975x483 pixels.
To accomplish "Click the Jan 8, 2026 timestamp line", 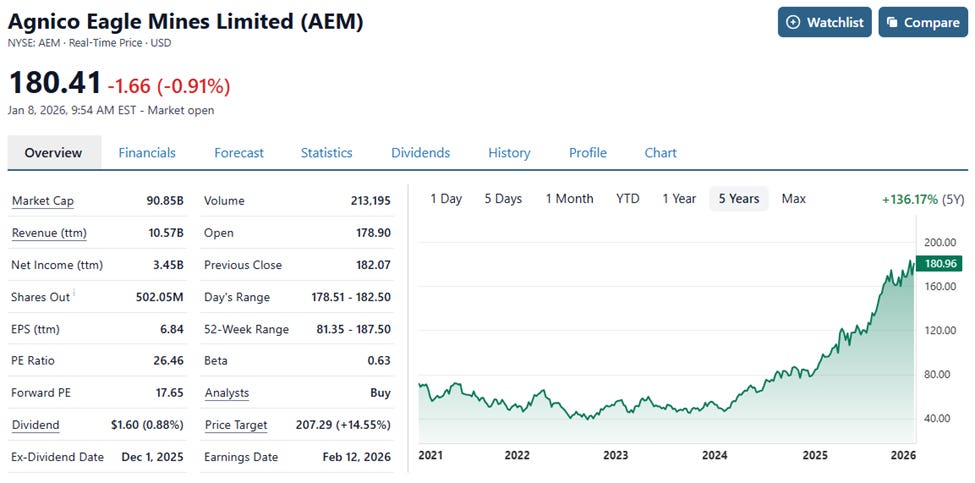I will [111, 111].
